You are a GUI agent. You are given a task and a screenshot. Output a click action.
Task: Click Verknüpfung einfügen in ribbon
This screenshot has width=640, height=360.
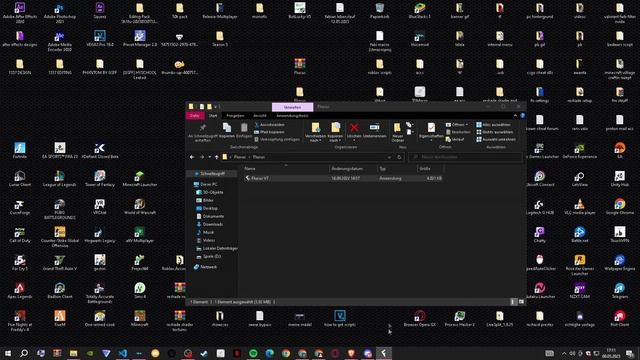point(277,139)
